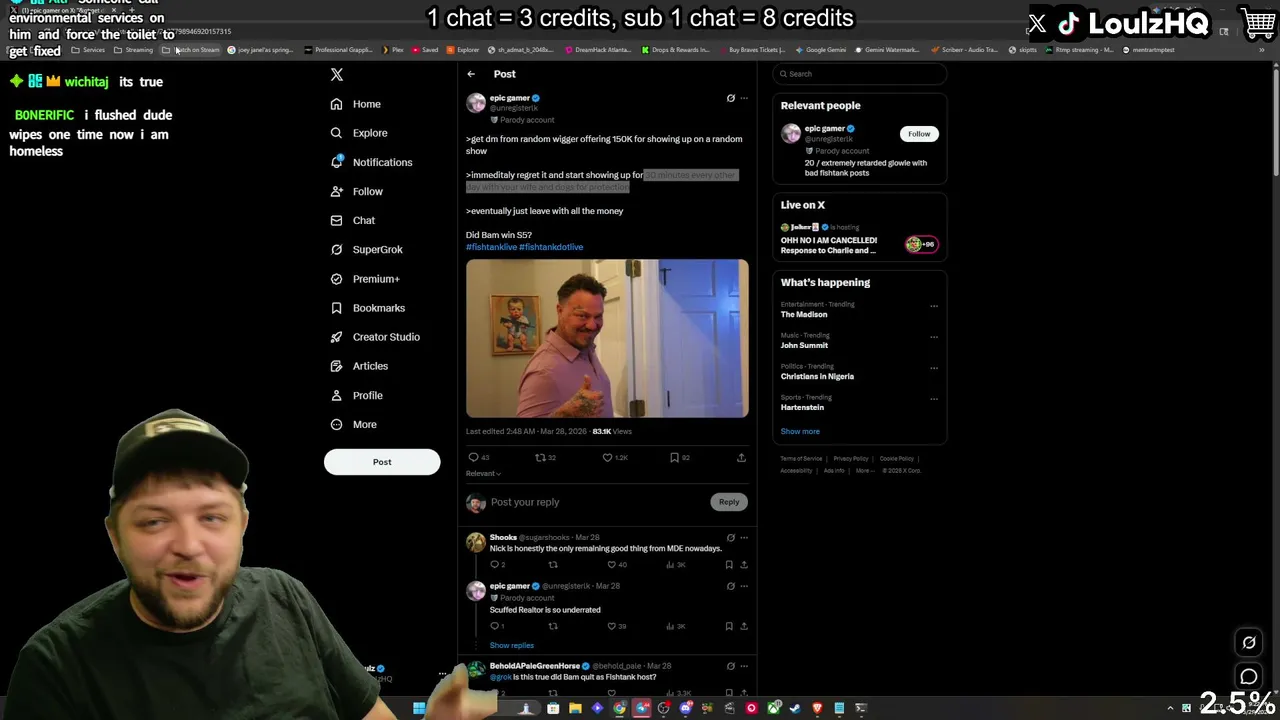1280x720 pixels.
Task: Click the X logo in the sidebar
Action: coord(337,75)
